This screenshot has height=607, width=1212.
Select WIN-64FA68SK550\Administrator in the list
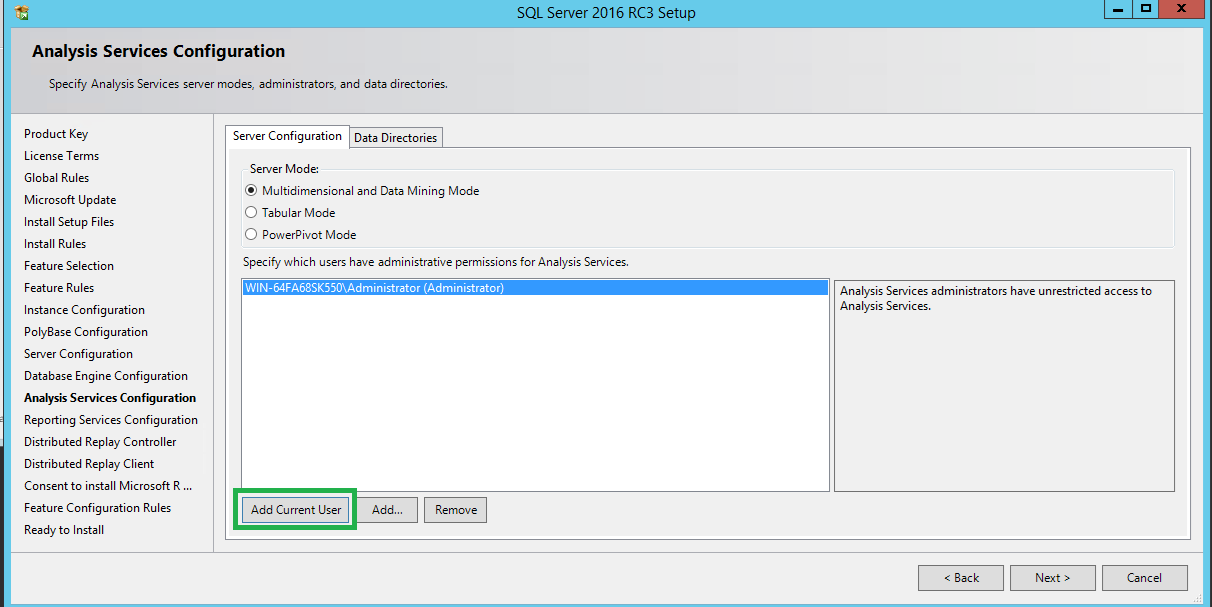[x=535, y=288]
